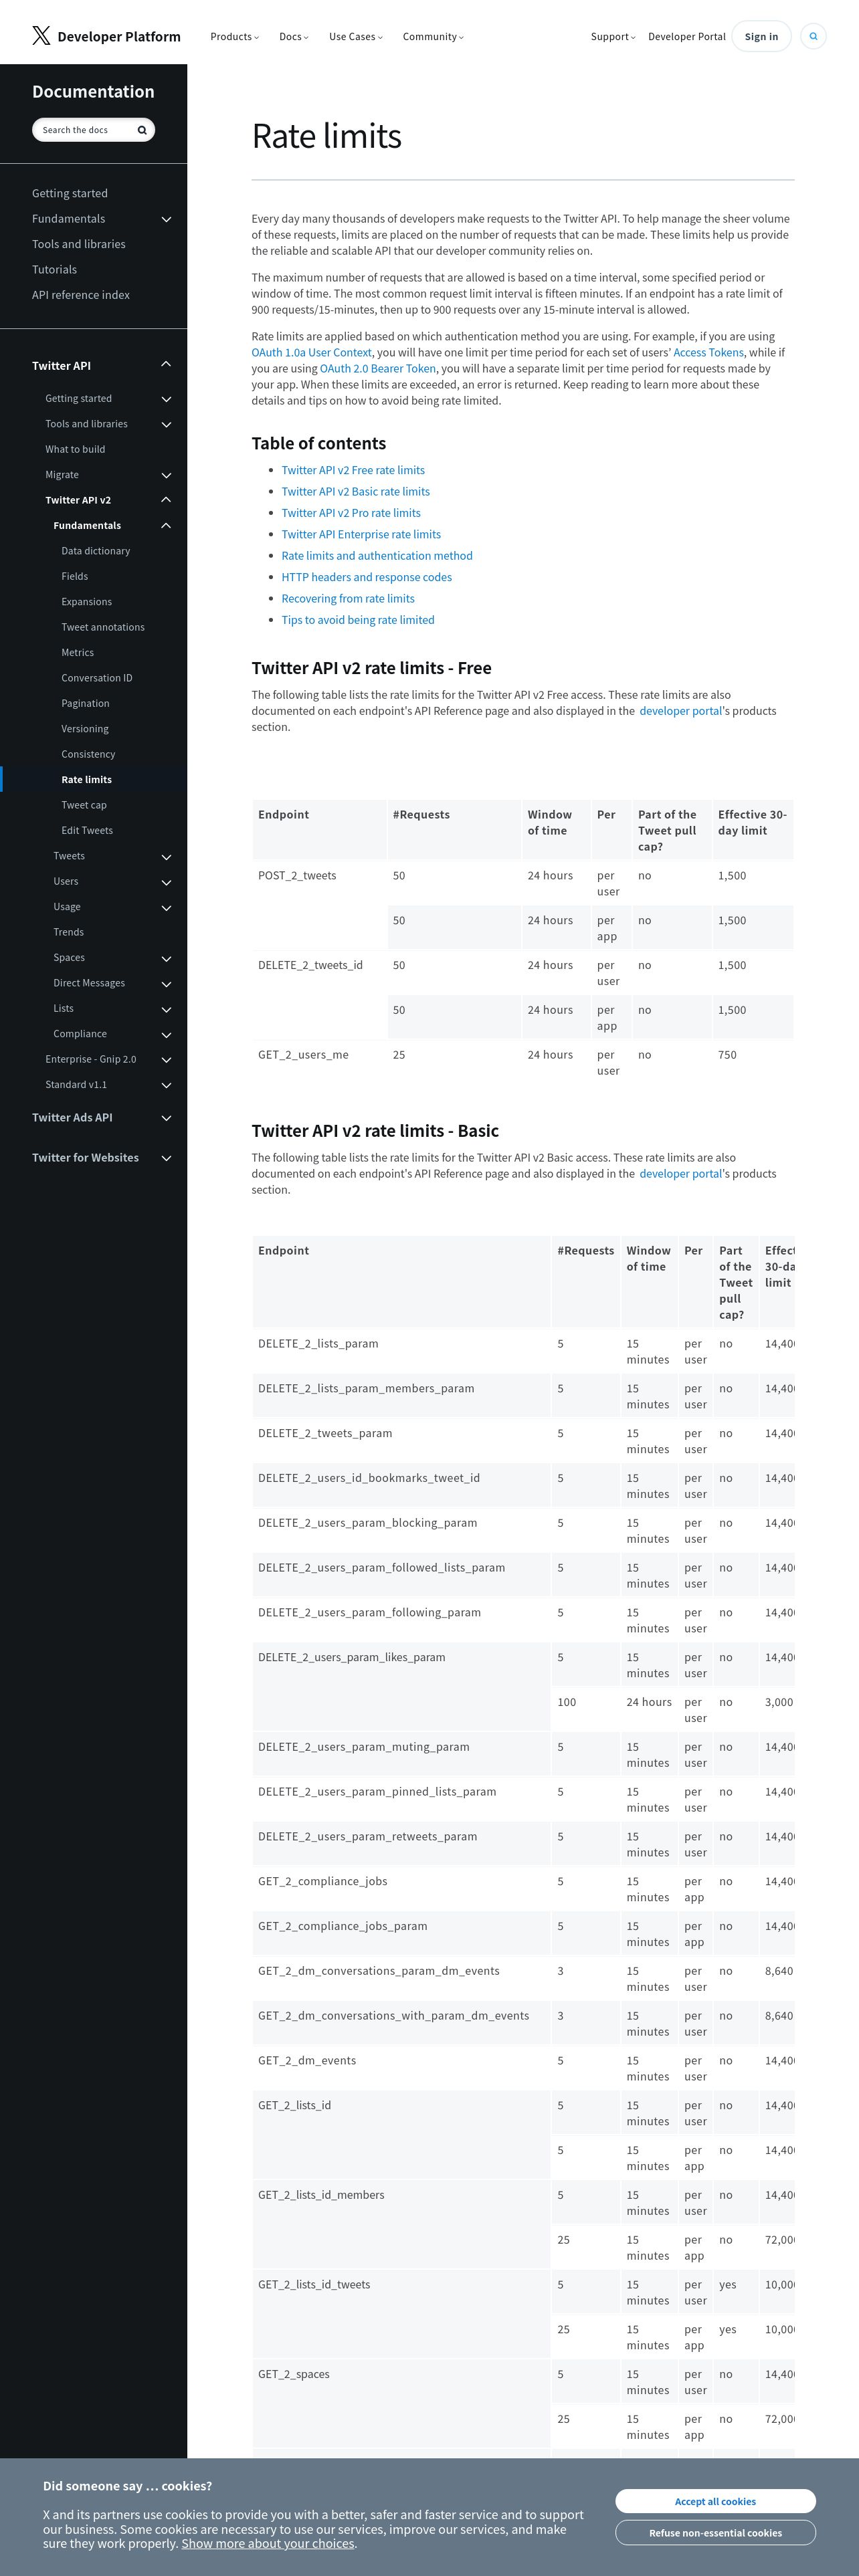
Task: Expand Standard v1.1 section
Action: [166, 1085]
